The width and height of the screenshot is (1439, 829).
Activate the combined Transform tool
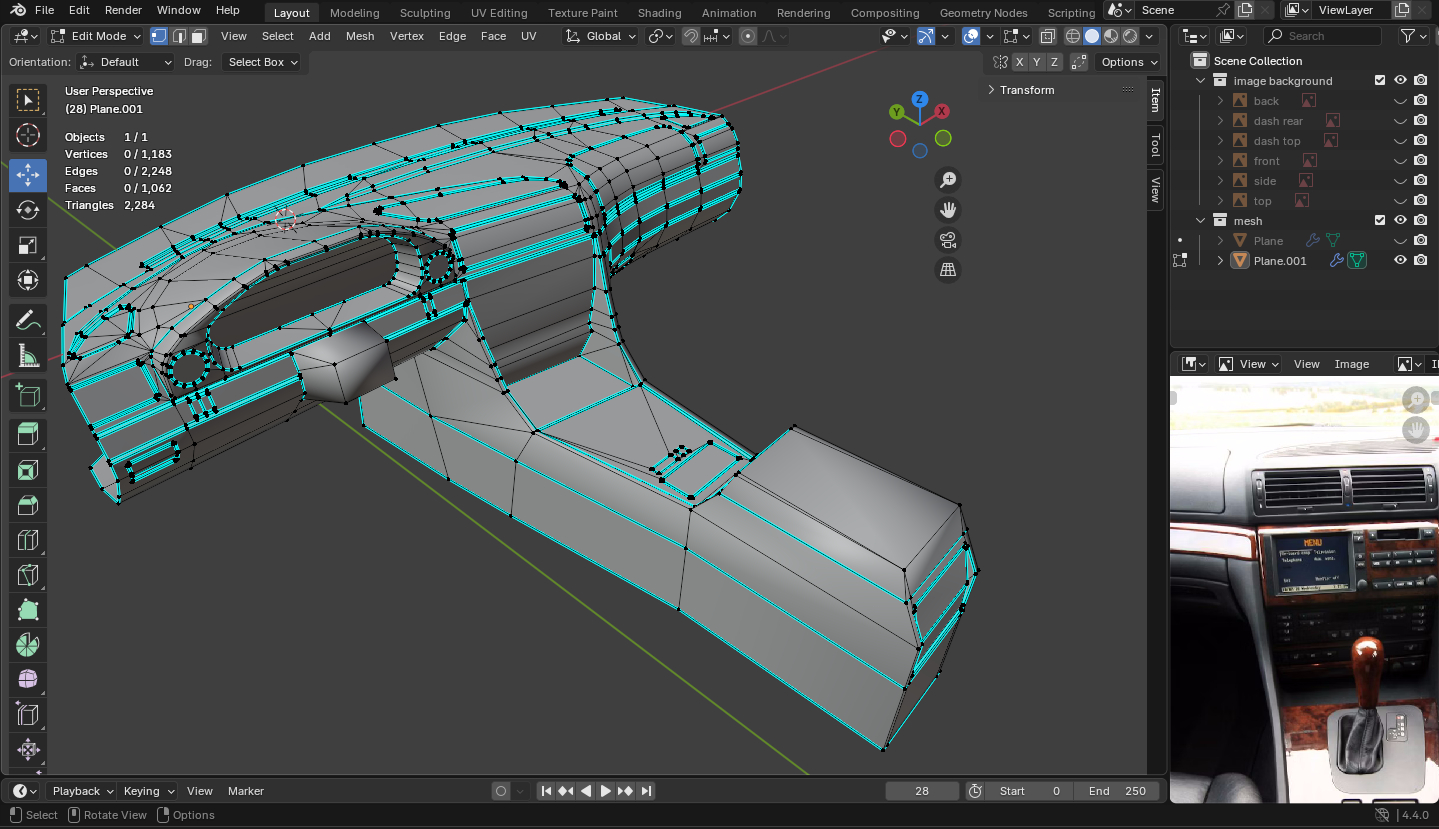(28, 280)
